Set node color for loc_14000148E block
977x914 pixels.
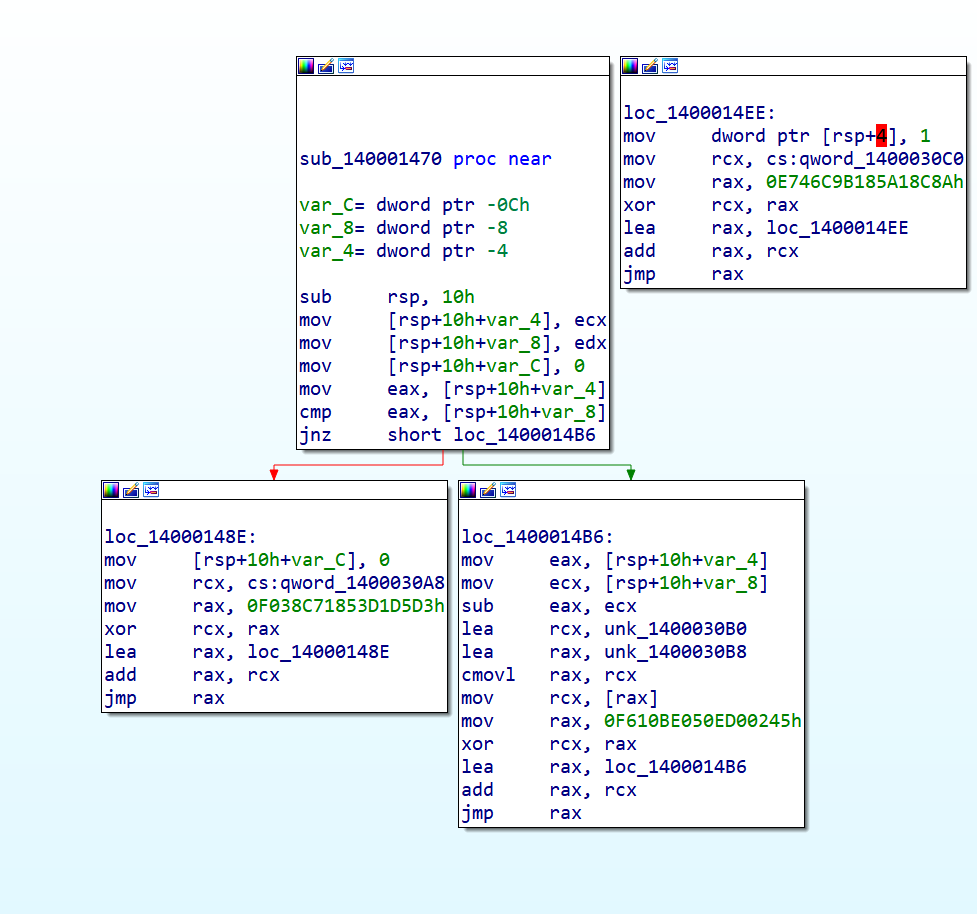click(110, 490)
